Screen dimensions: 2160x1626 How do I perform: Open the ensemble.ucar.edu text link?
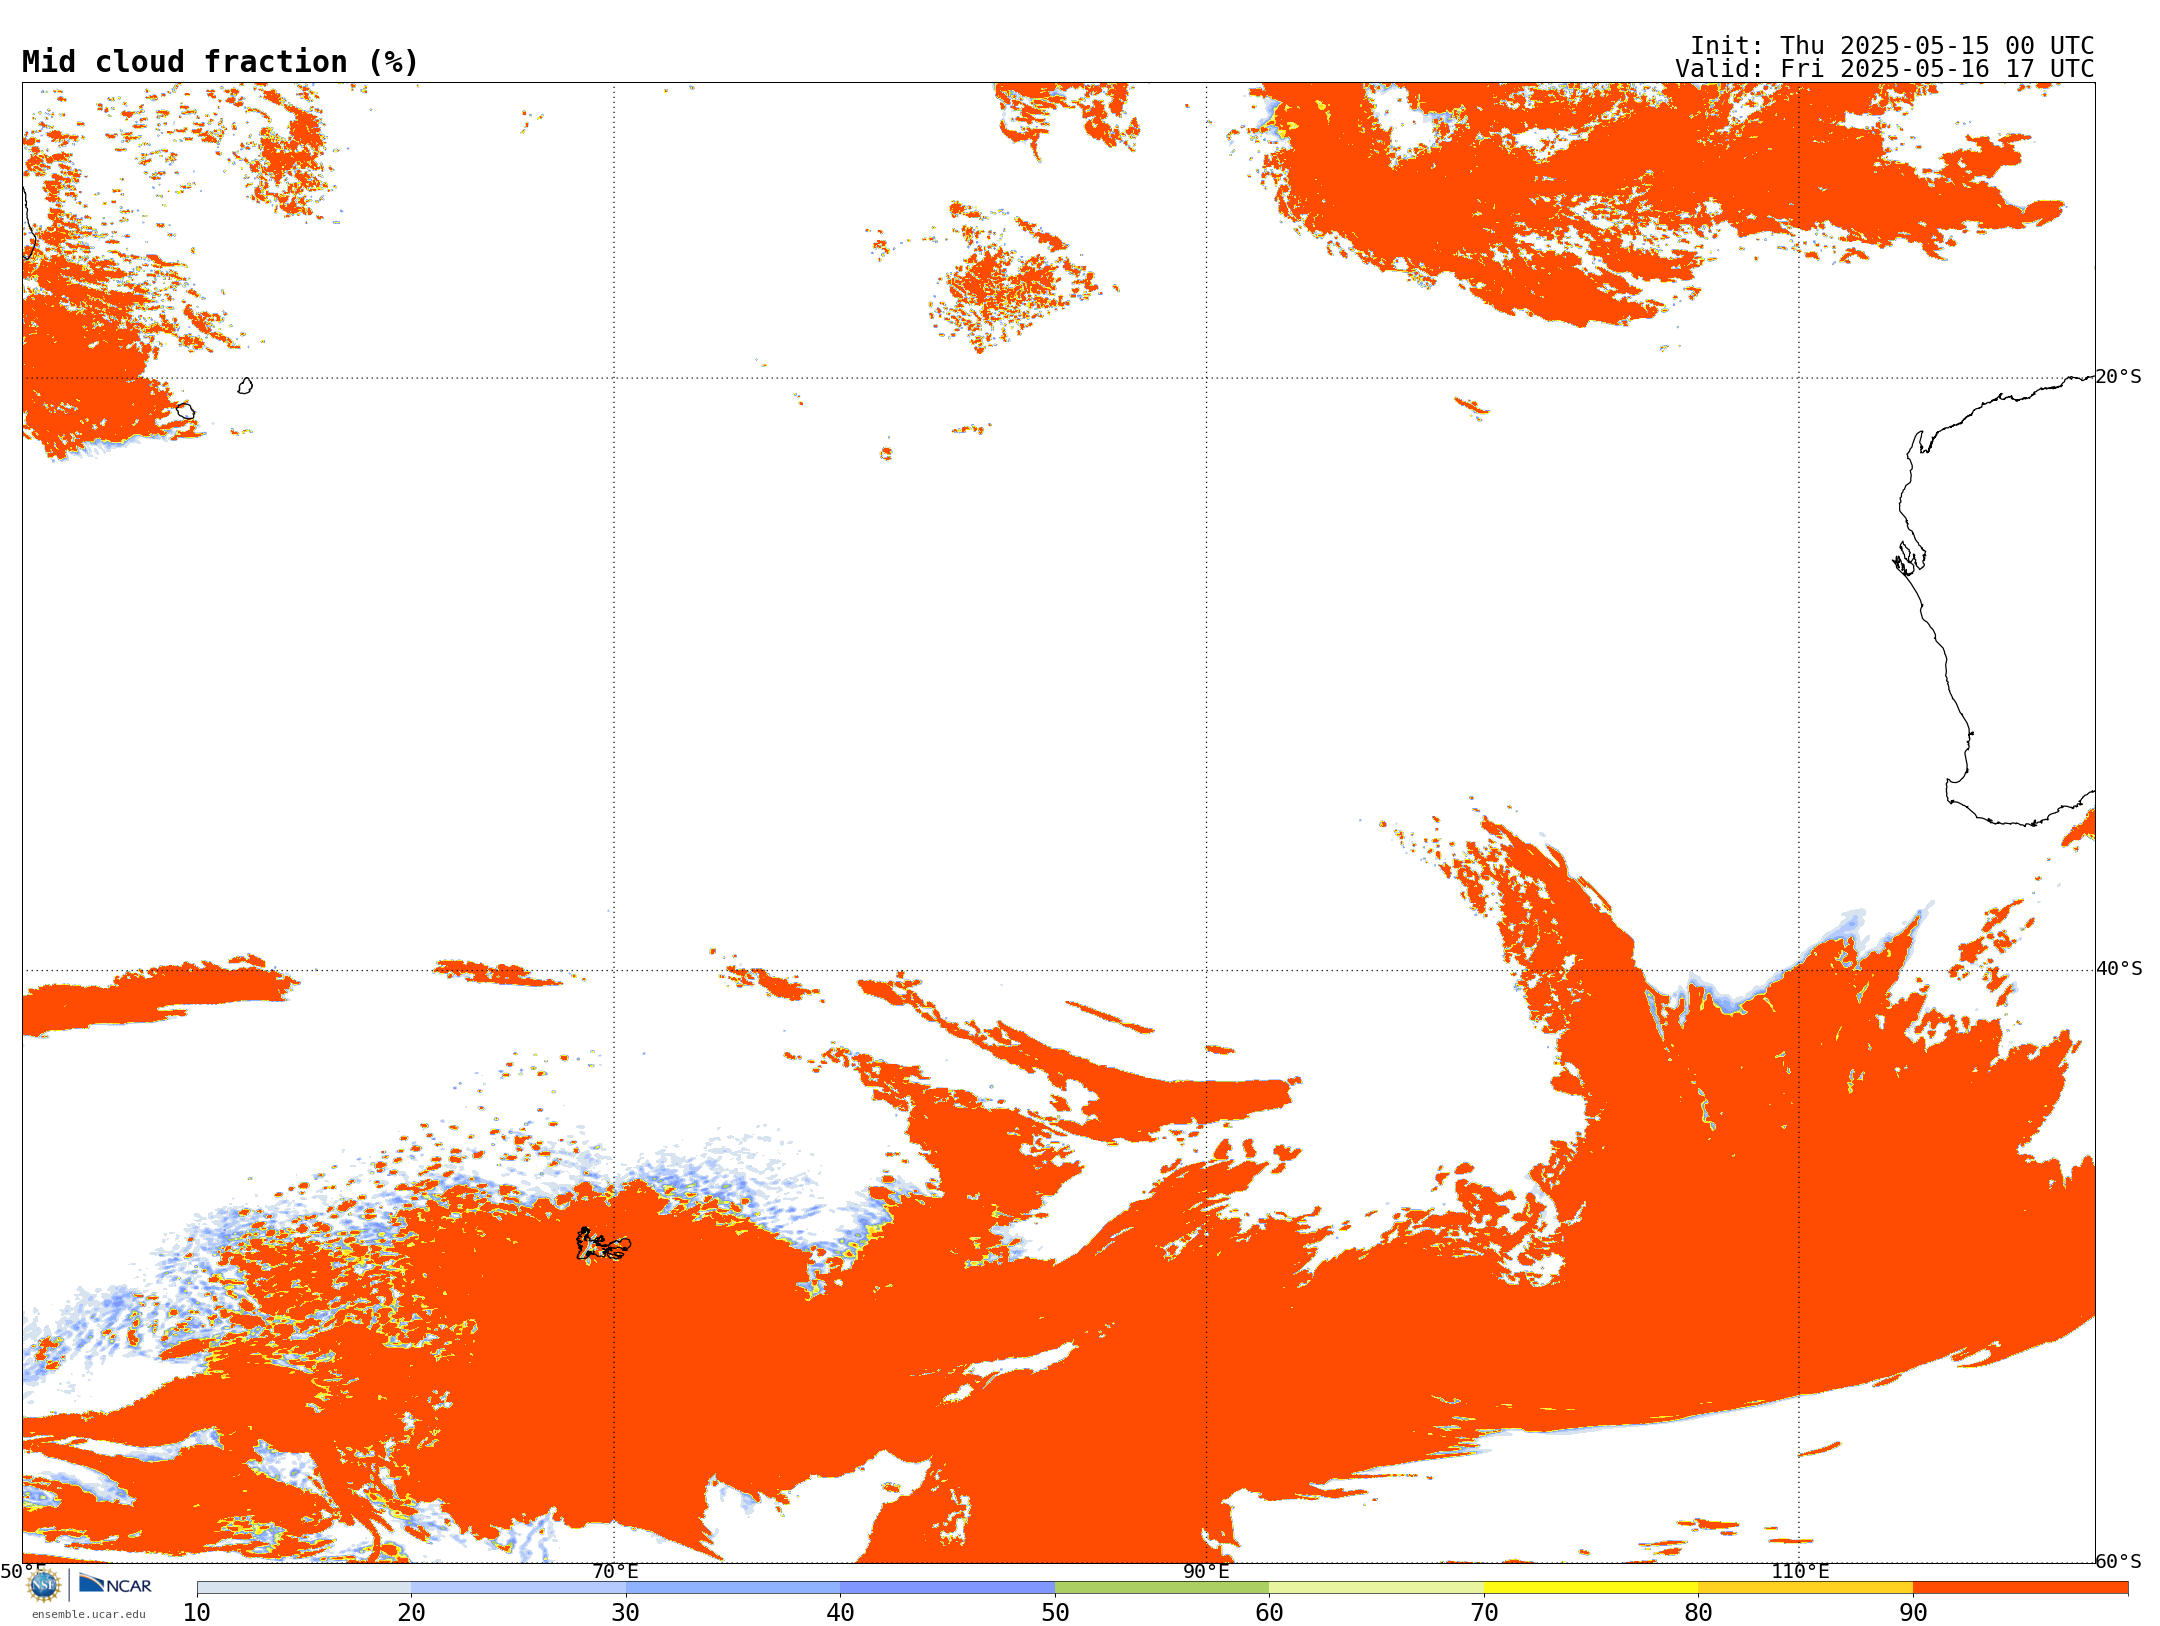[x=88, y=1614]
